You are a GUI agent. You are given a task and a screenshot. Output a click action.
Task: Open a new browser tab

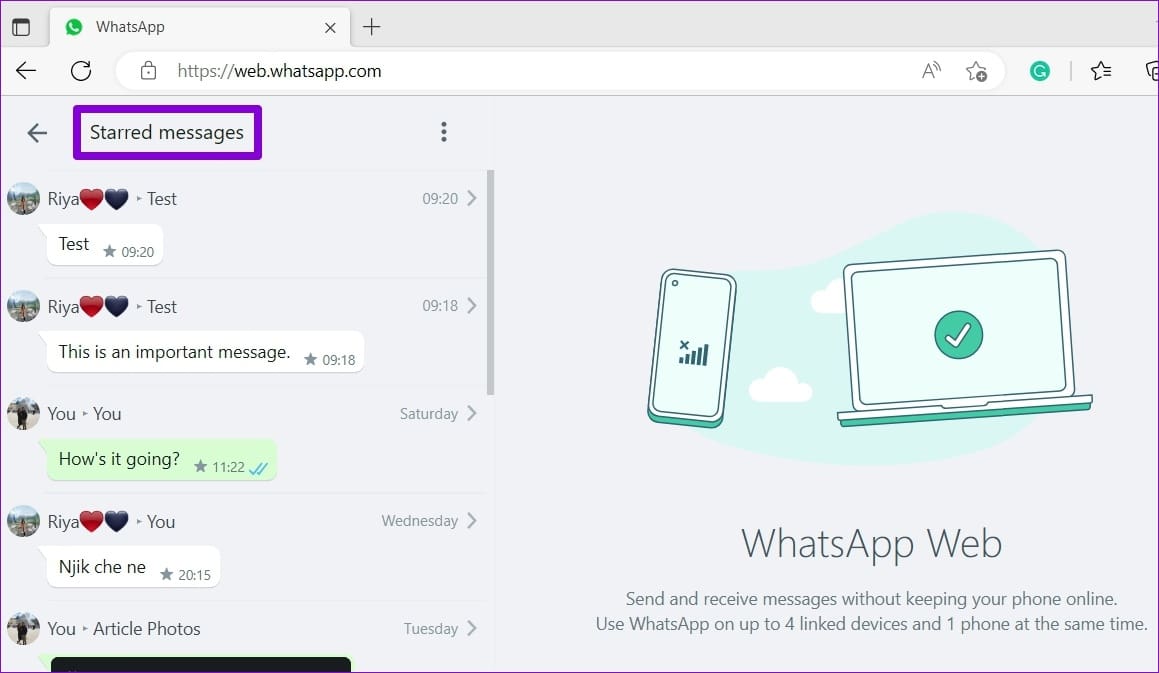371,27
